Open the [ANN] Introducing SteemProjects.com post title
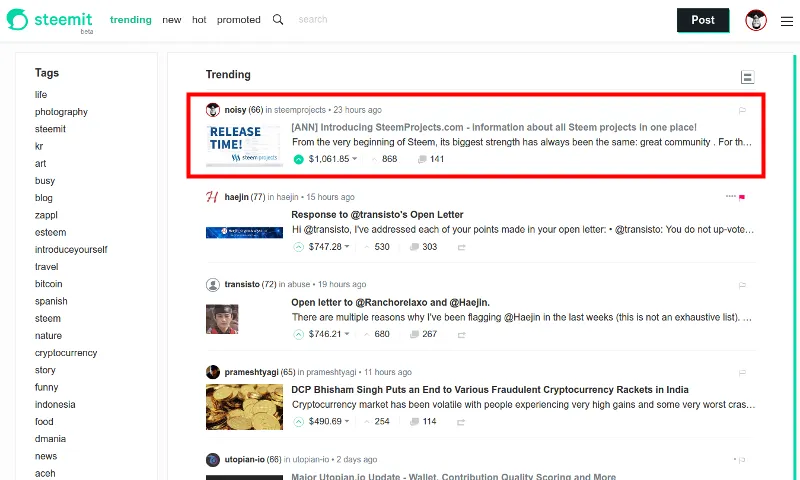The width and height of the screenshot is (800, 480). pyautogui.click(x=494, y=128)
